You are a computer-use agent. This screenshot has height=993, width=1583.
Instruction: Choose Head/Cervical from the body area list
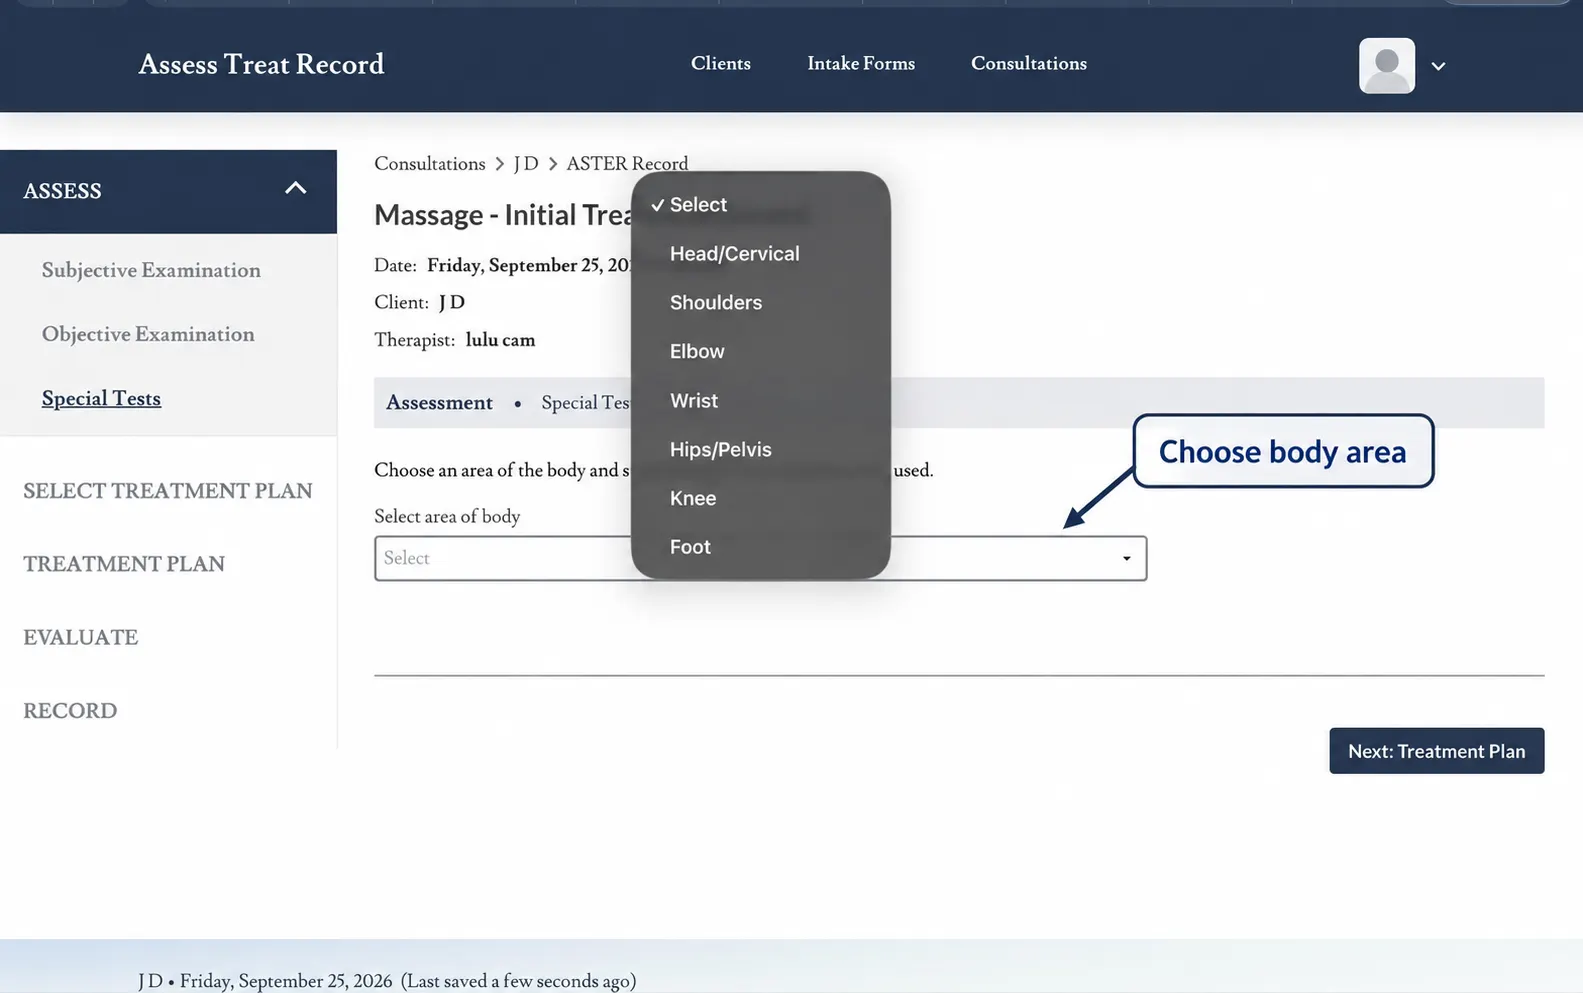[734, 254]
